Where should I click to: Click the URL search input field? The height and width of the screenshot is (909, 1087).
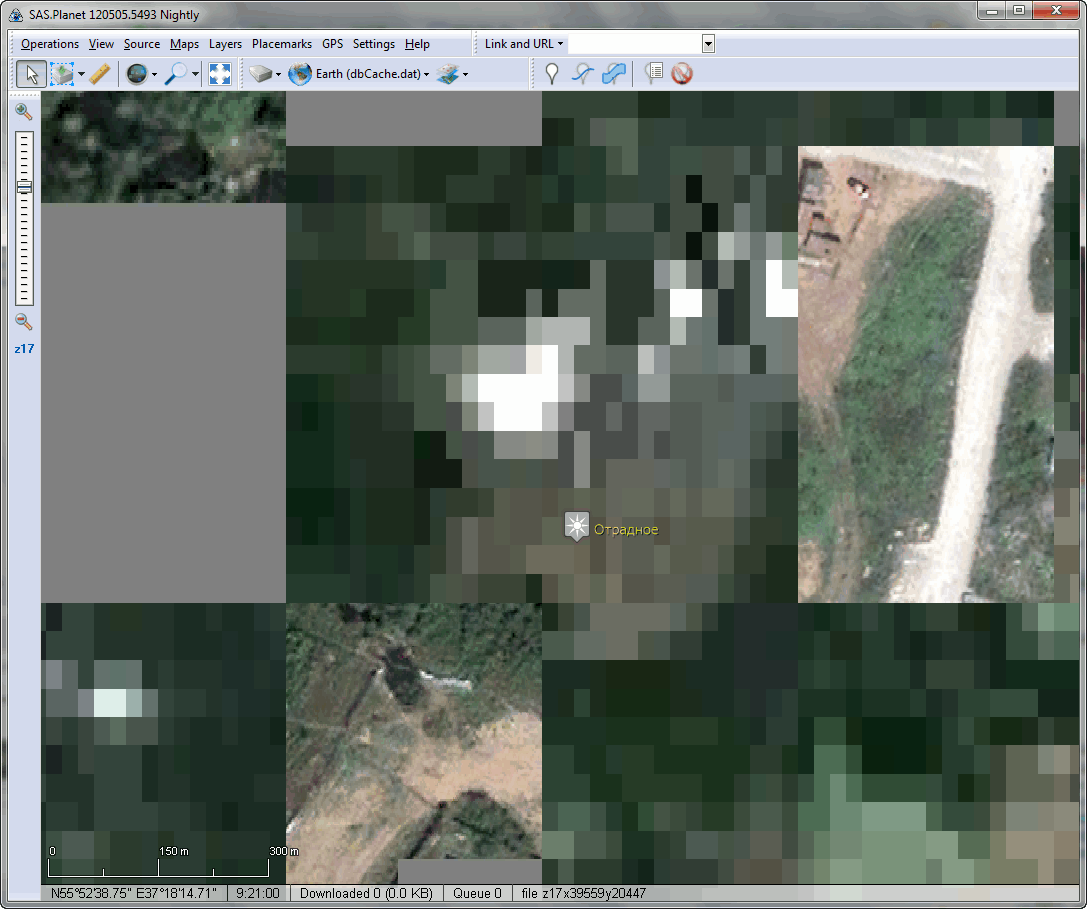(x=634, y=44)
